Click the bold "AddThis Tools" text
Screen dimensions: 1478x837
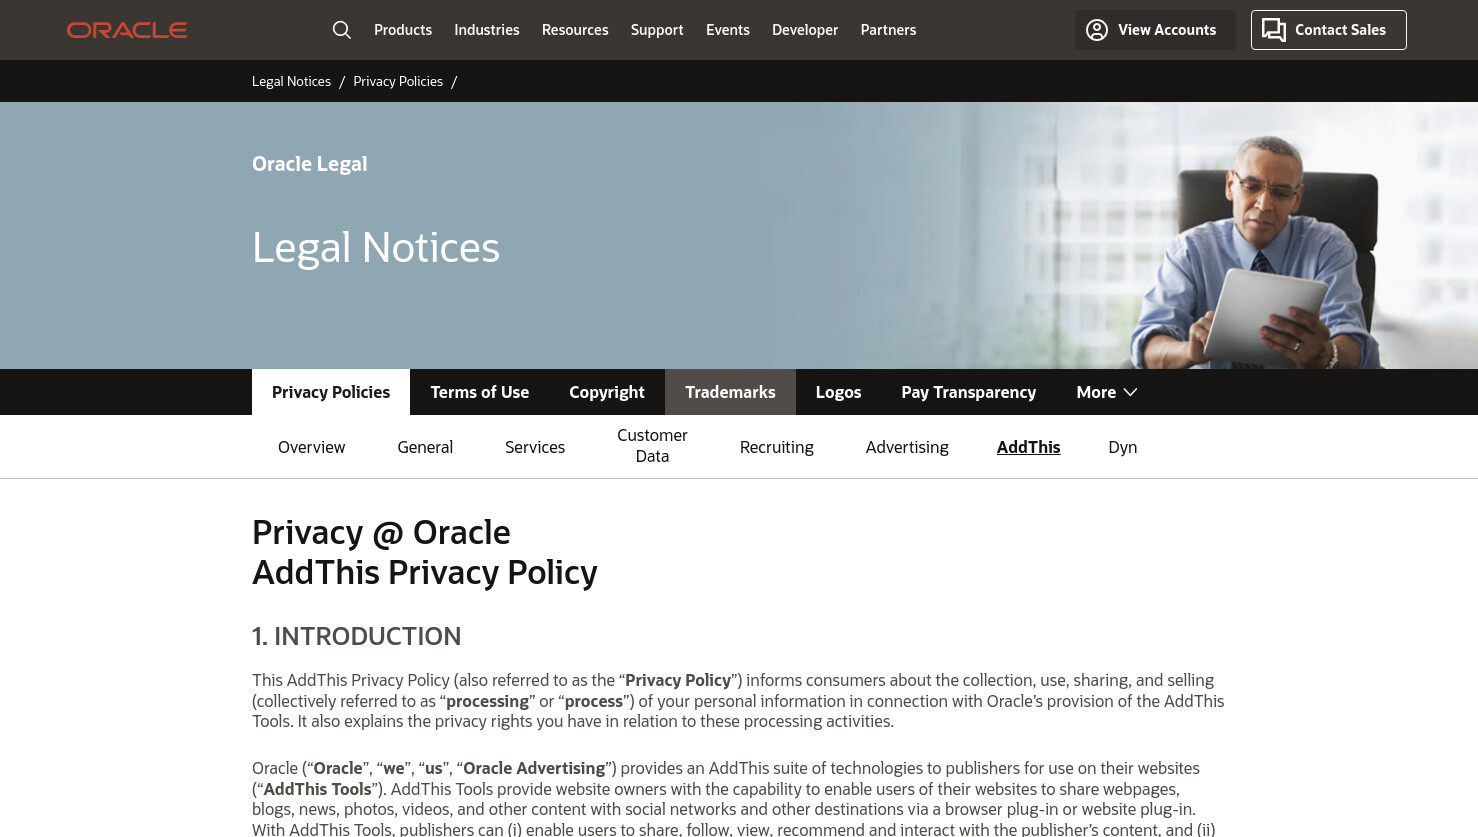318,789
